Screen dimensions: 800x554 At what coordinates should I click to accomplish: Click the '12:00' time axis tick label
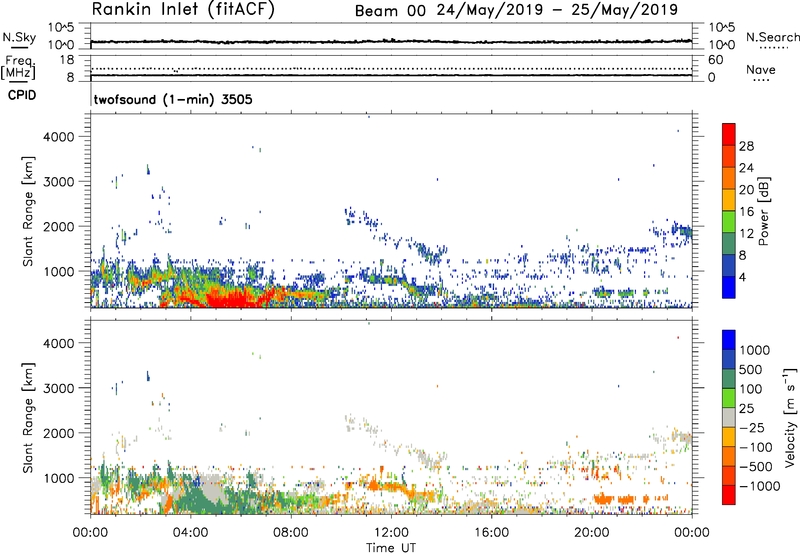pos(391,533)
